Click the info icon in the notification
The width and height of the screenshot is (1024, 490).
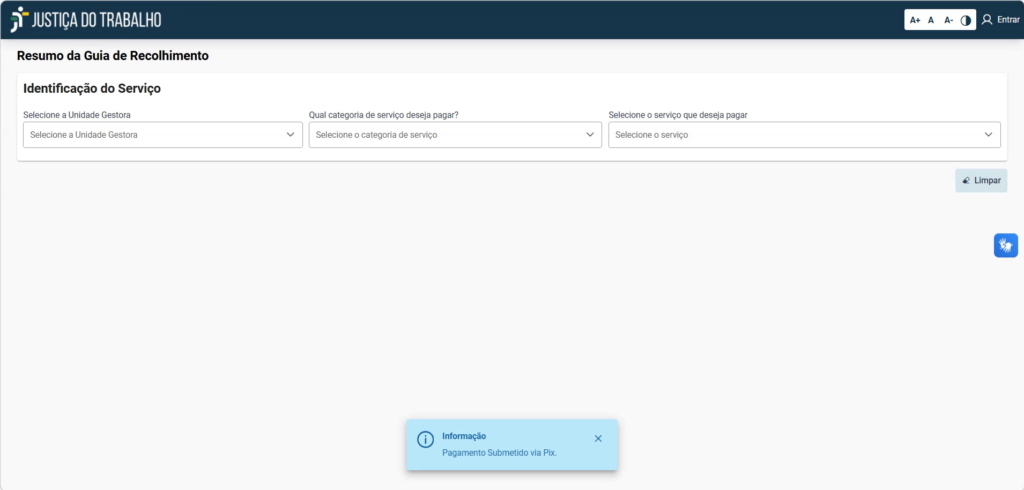coord(425,440)
